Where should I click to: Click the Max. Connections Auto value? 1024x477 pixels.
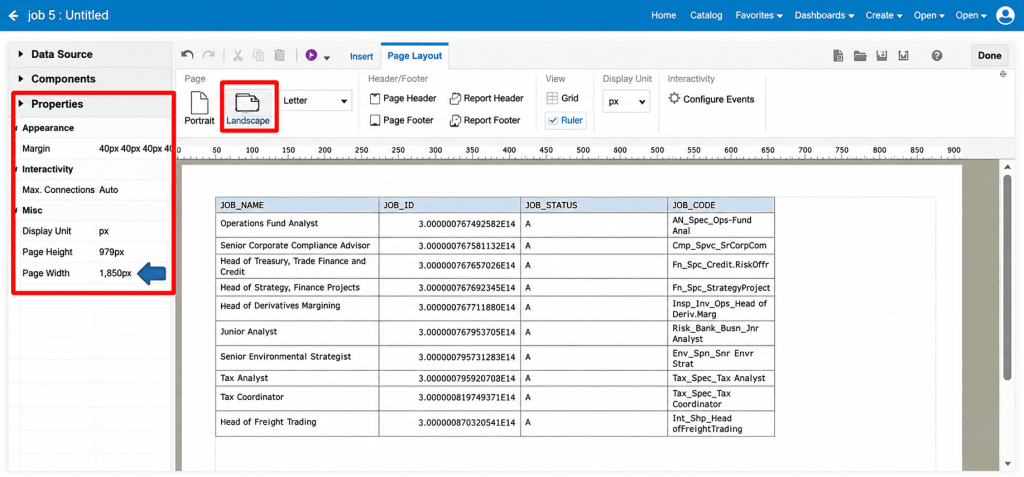click(134, 190)
